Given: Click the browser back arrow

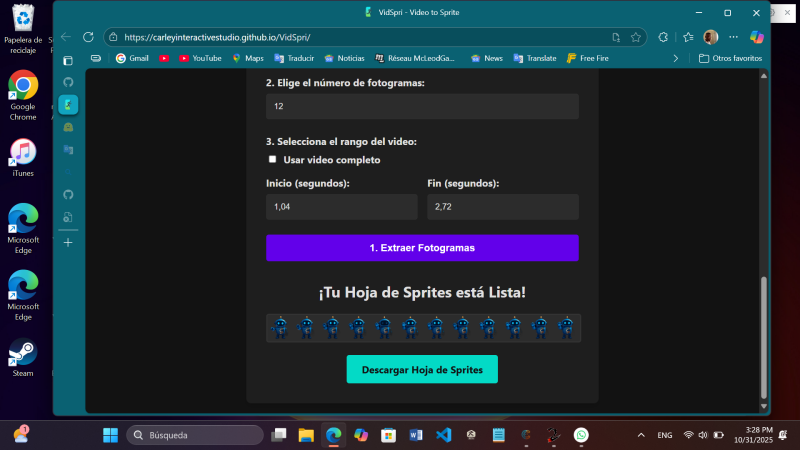Looking at the screenshot, I should tap(67, 37).
